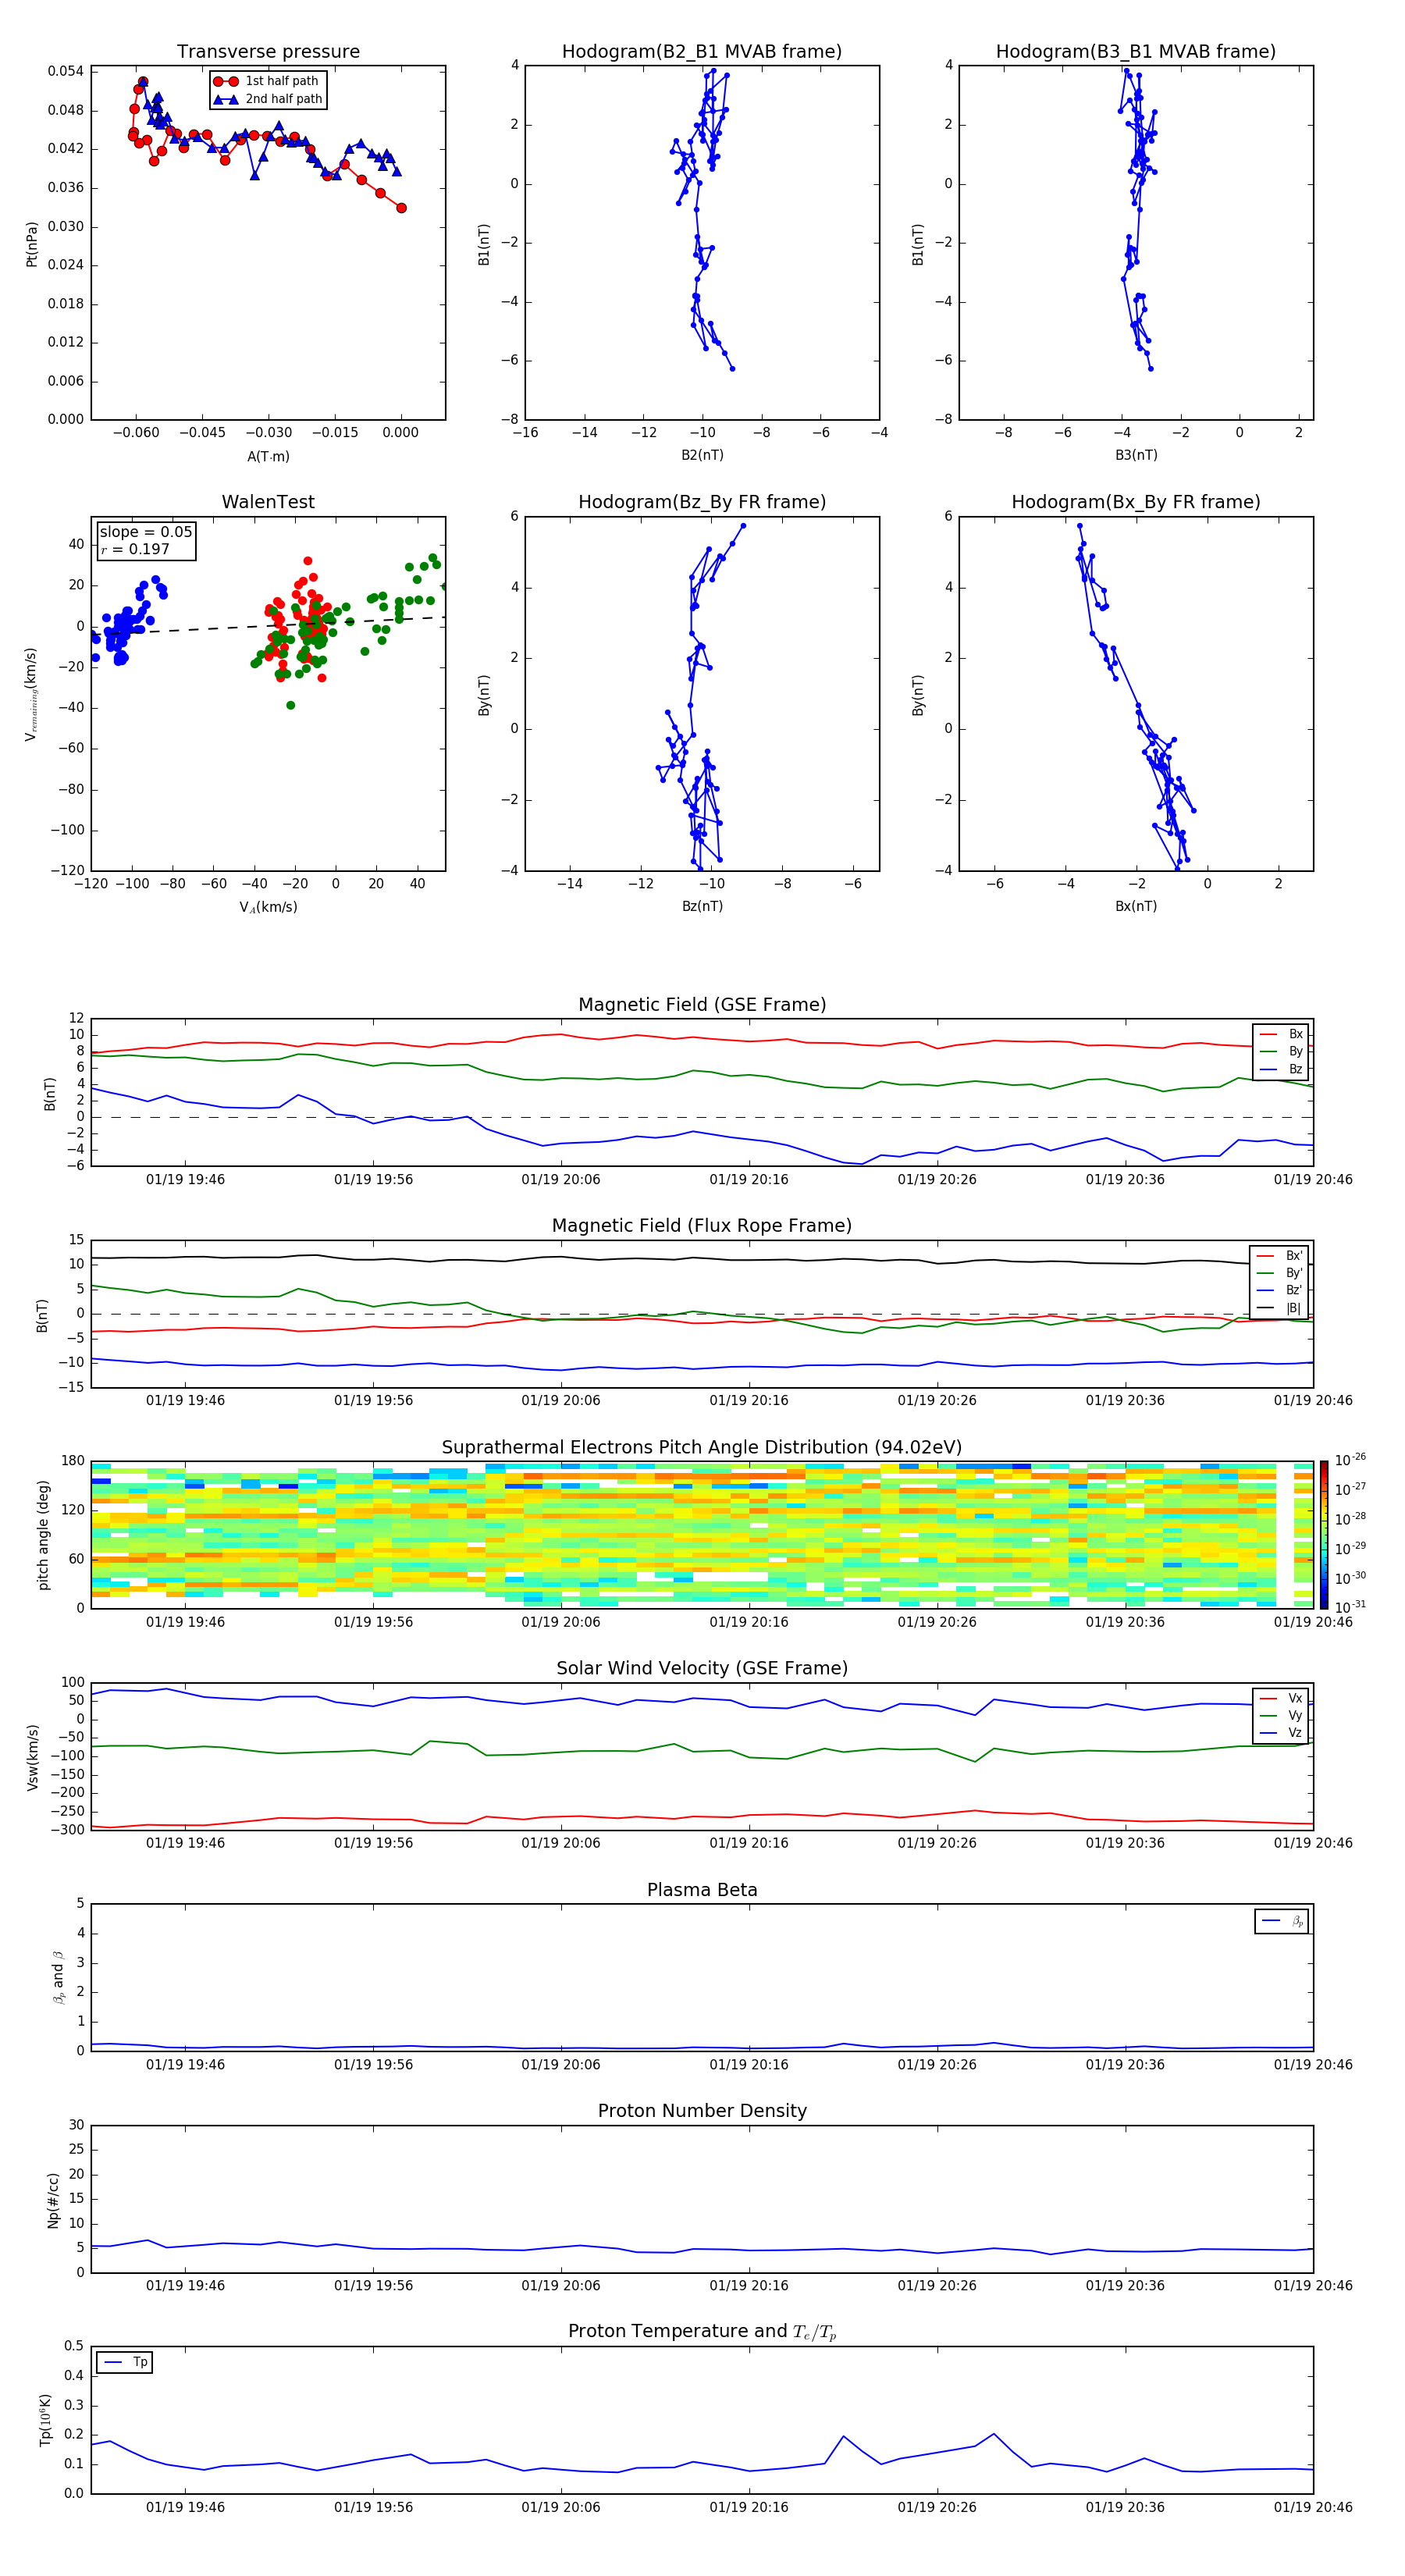Click the "Hodogram(Bx_By FR frame)" title
This screenshot has height=2576, width=1405.
[x=1136, y=502]
